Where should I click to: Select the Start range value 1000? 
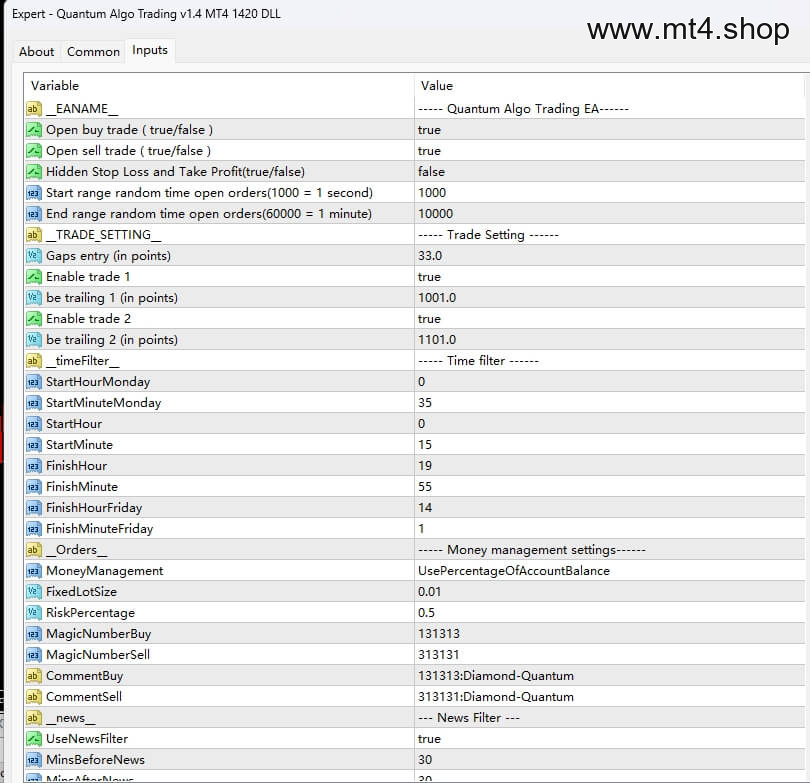(432, 193)
